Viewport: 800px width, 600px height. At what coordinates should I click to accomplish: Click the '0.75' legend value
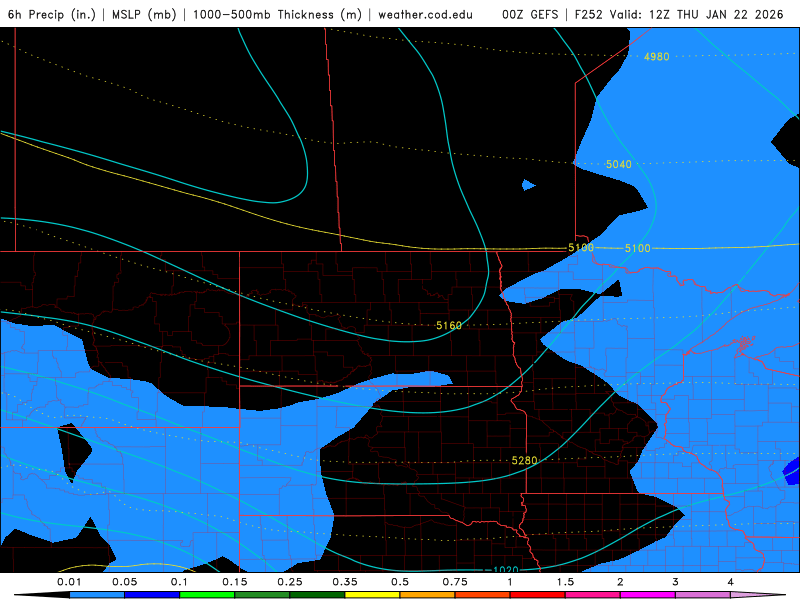coord(455,582)
